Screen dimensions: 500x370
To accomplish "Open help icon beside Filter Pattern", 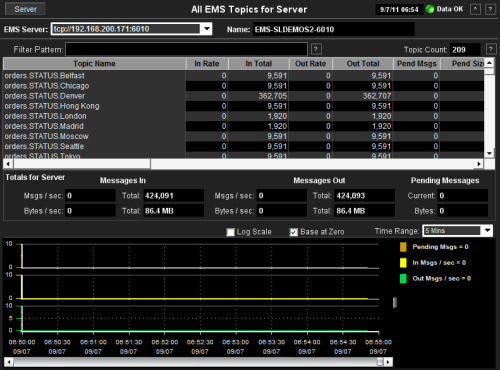I will pos(316,49).
